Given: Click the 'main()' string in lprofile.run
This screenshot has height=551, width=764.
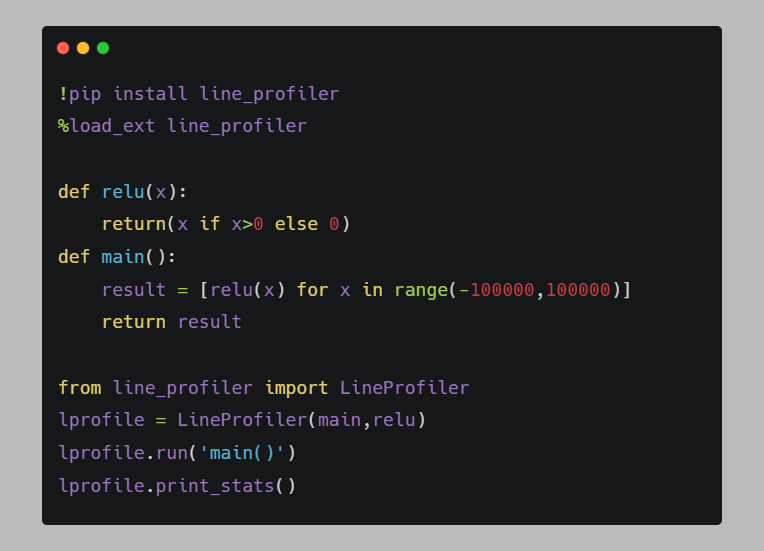Looking at the screenshot, I should [242, 453].
